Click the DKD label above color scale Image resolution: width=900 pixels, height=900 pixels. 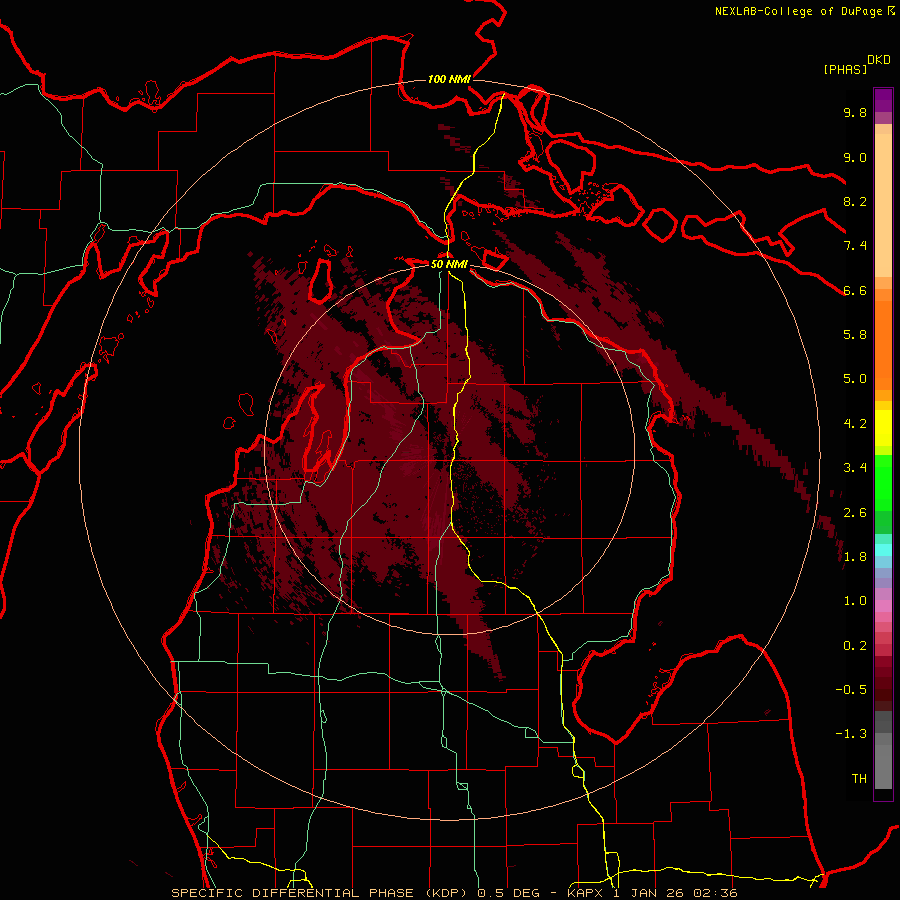coord(879,60)
